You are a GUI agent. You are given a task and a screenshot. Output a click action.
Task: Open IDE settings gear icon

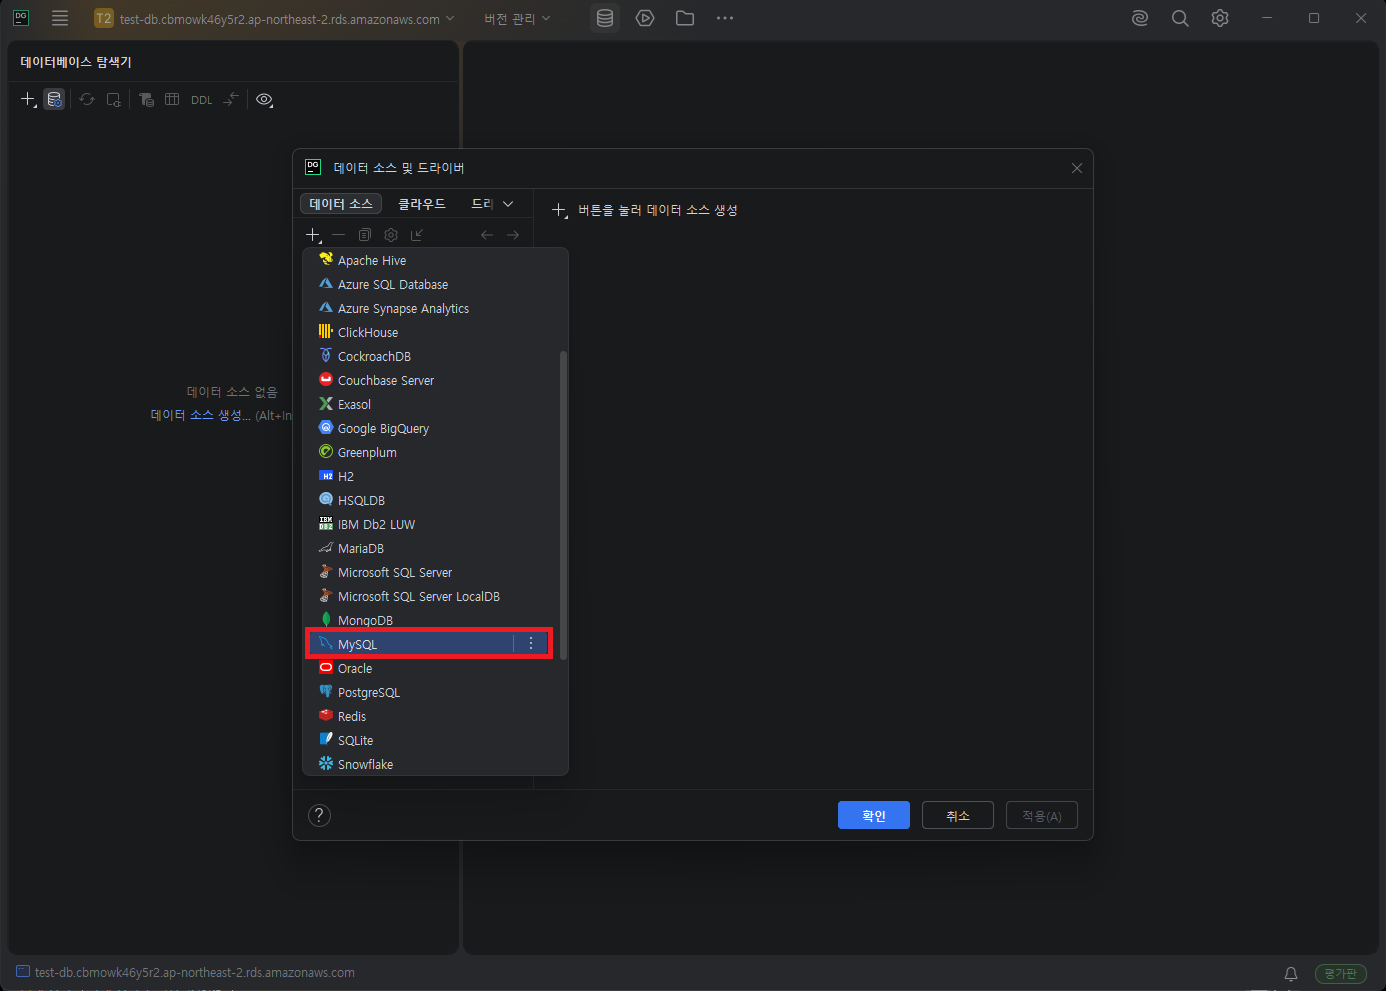[1220, 18]
